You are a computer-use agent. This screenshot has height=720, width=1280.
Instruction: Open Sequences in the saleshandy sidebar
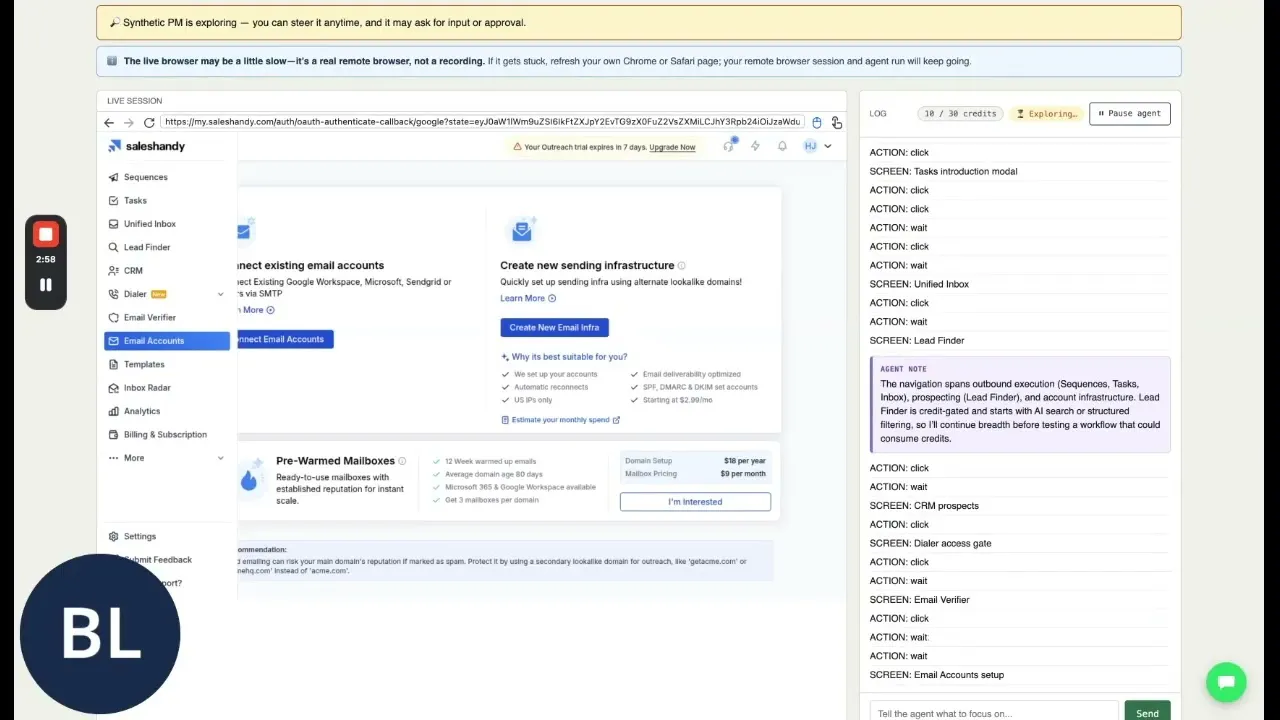(x=145, y=177)
